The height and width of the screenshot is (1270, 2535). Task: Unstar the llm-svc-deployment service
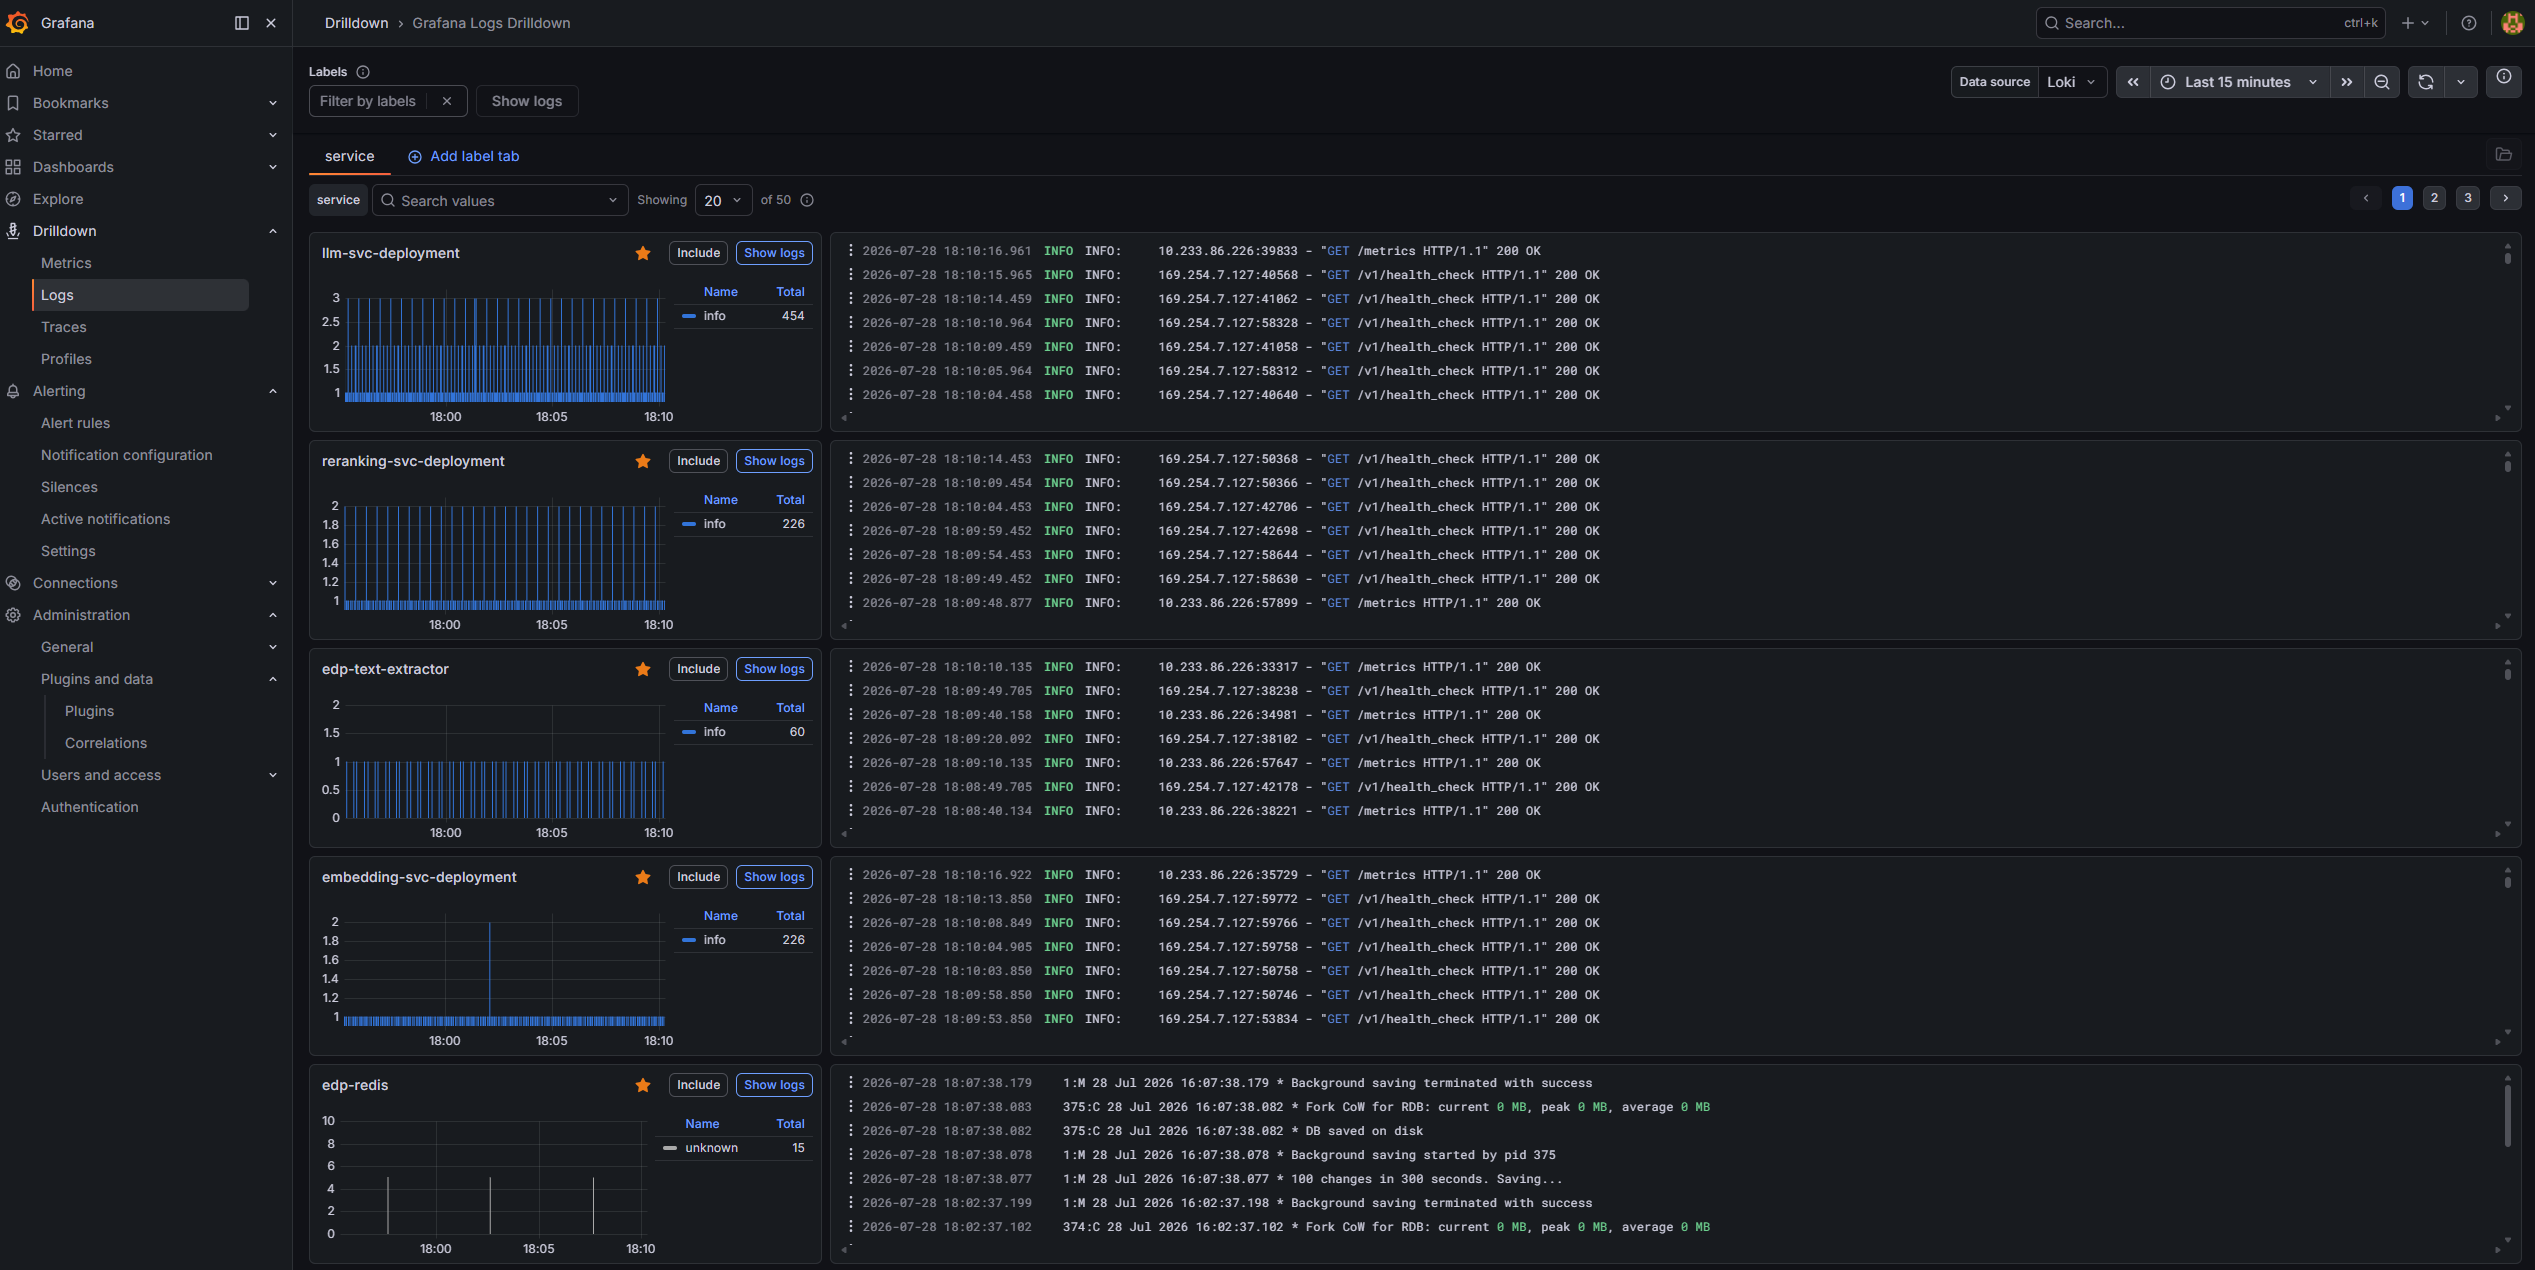[643, 253]
